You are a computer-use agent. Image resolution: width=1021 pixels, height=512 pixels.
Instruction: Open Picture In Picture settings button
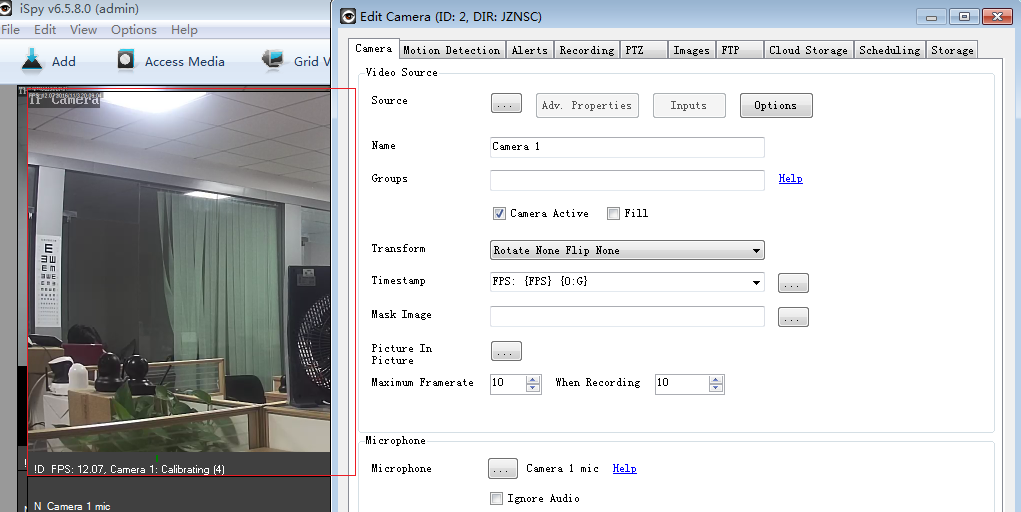[x=506, y=351]
